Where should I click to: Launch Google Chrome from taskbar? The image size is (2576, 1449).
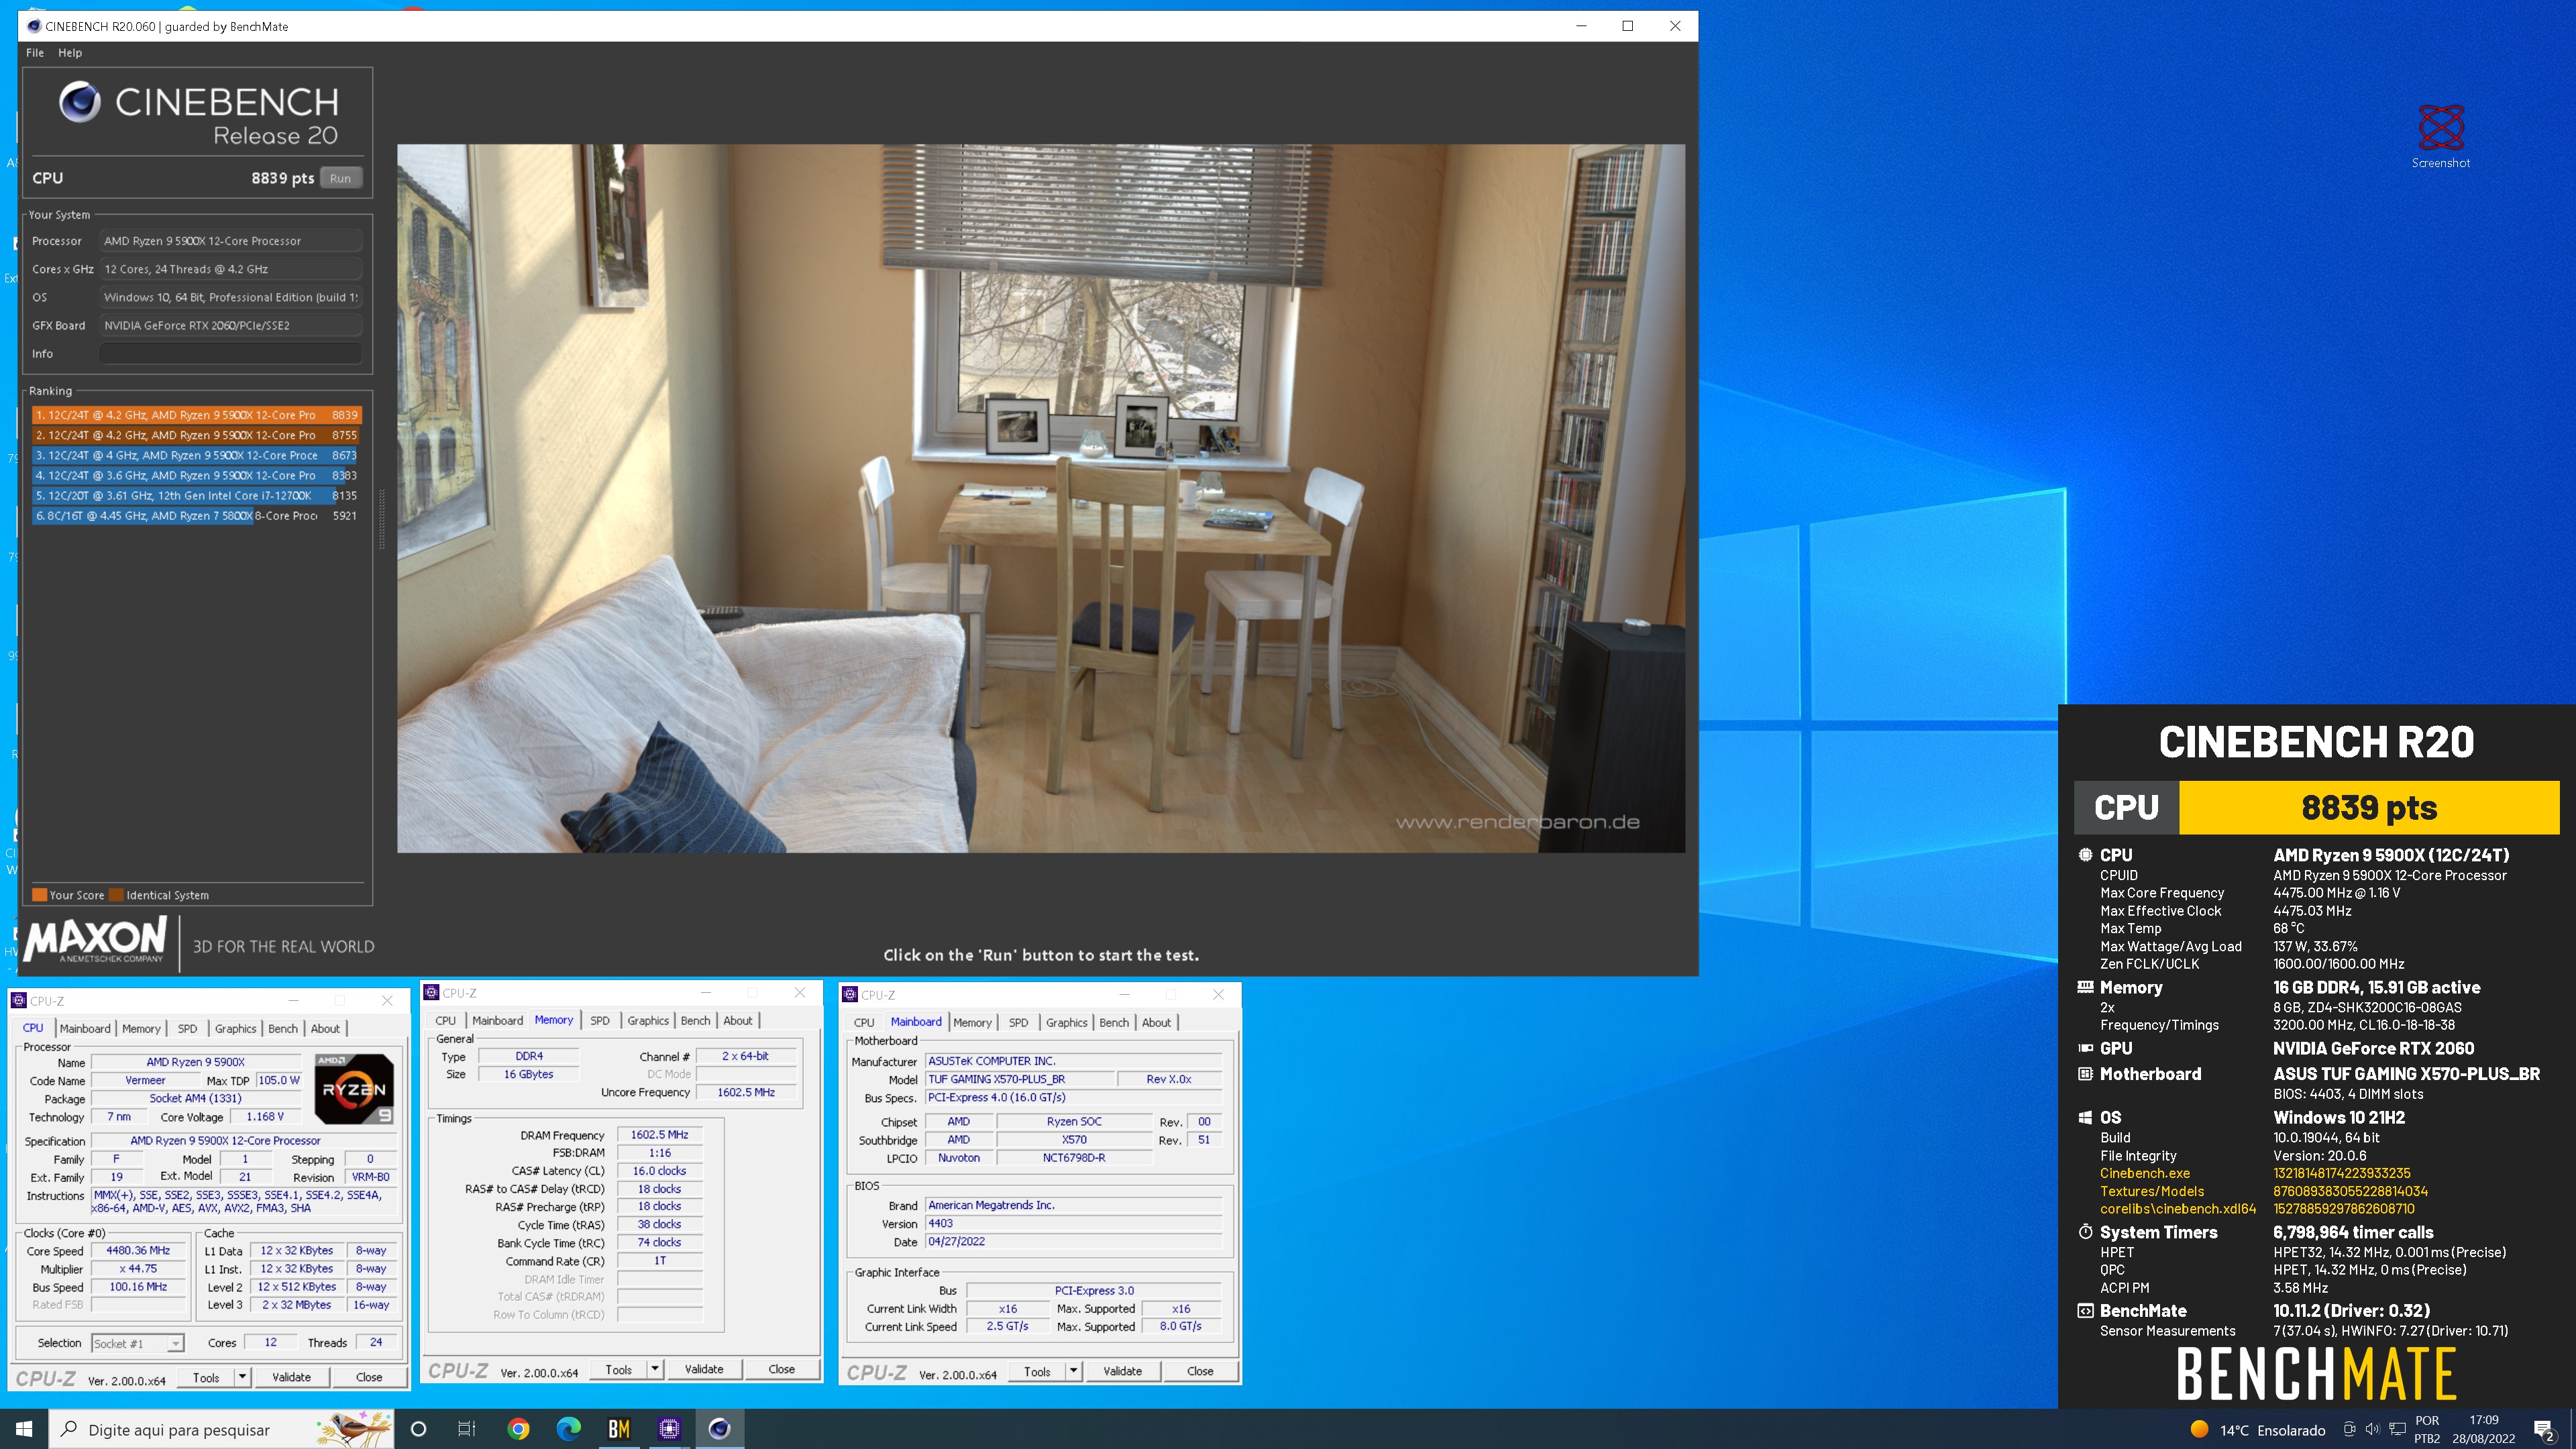(518, 1429)
